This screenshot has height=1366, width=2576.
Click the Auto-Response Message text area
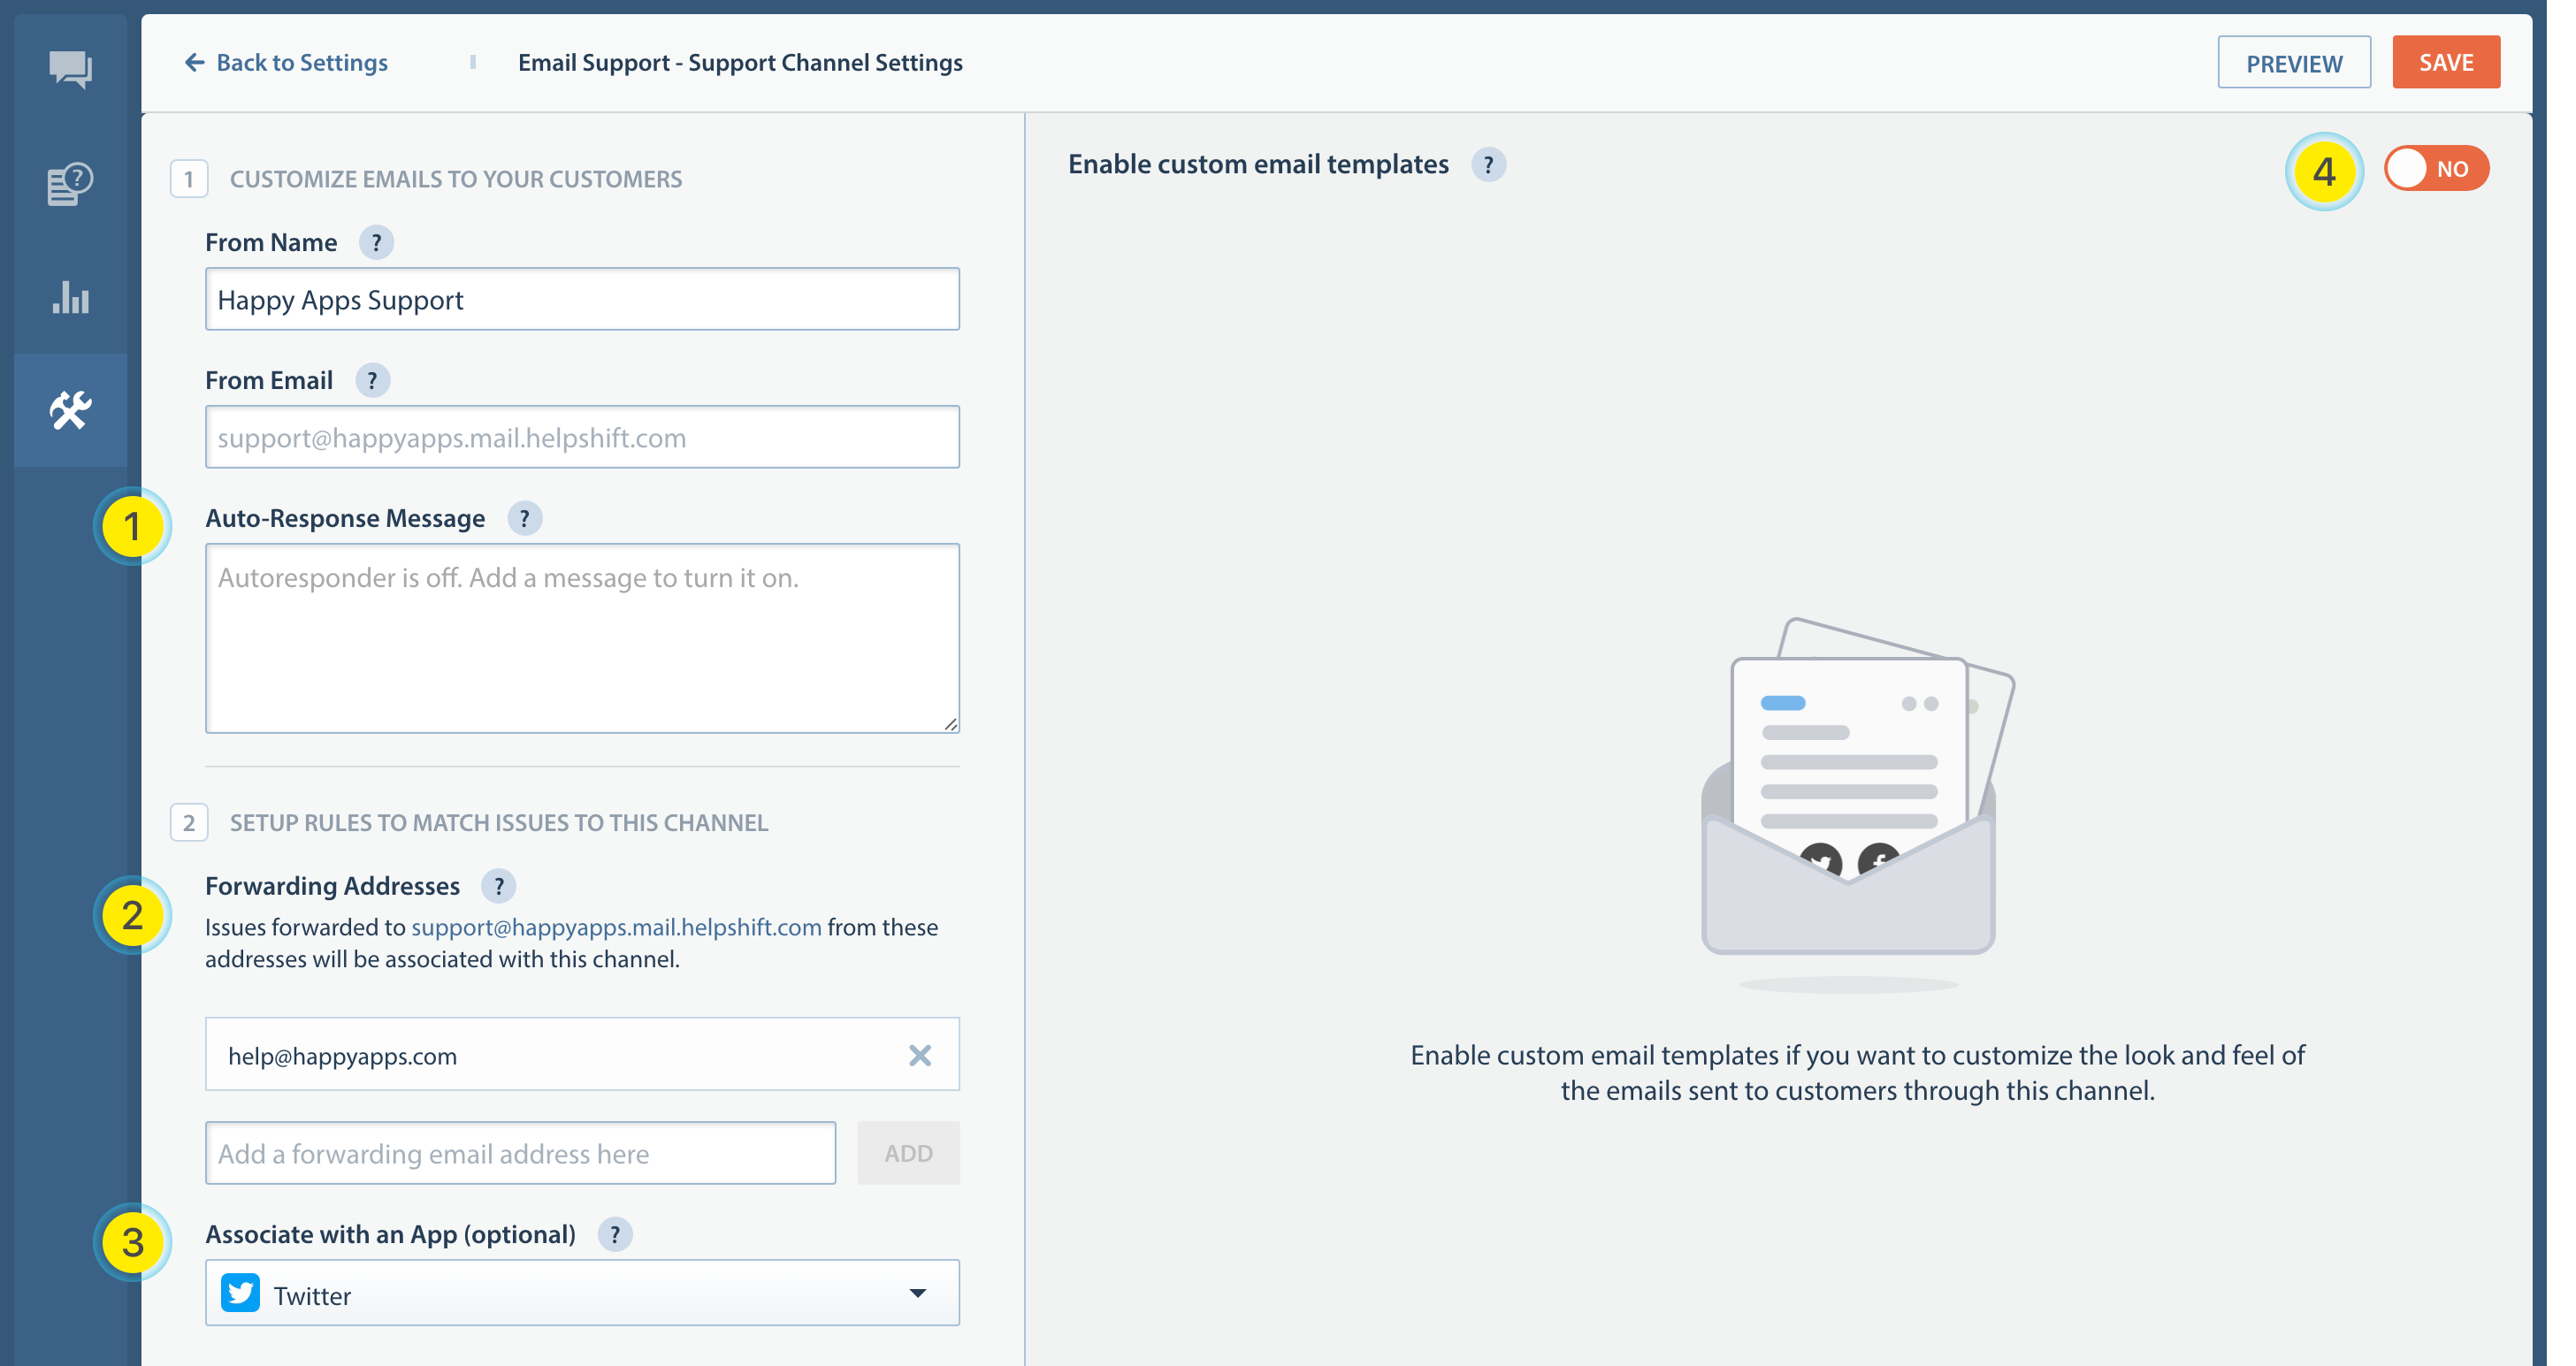coord(582,638)
